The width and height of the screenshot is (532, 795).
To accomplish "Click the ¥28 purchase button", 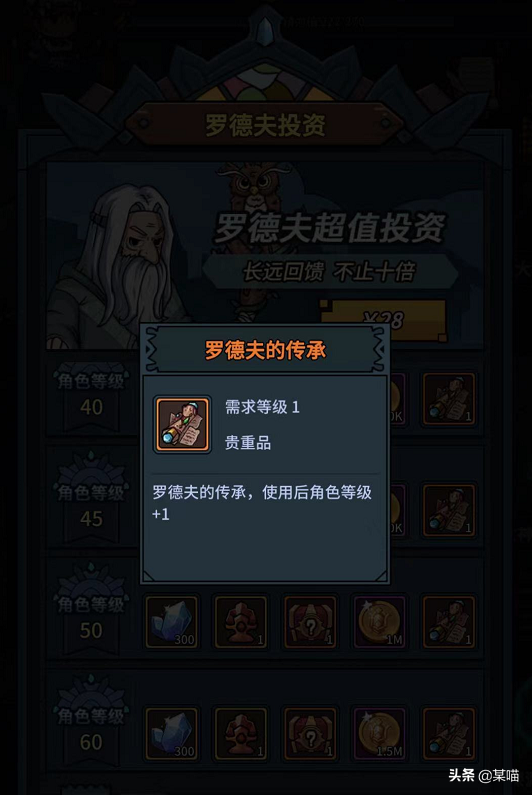I will [x=383, y=319].
